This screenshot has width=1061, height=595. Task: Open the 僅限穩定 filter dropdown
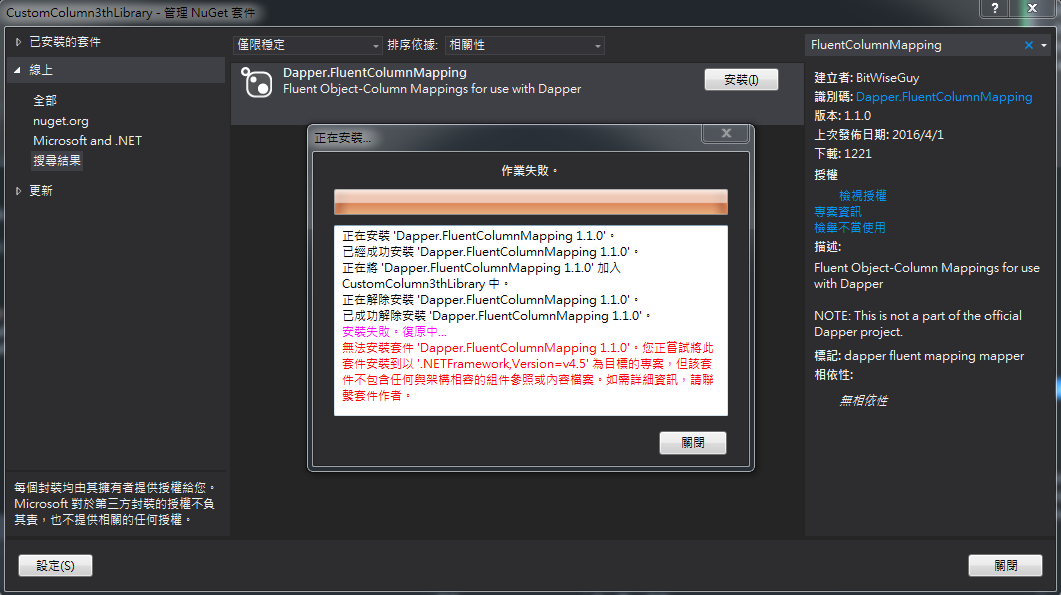[308, 45]
